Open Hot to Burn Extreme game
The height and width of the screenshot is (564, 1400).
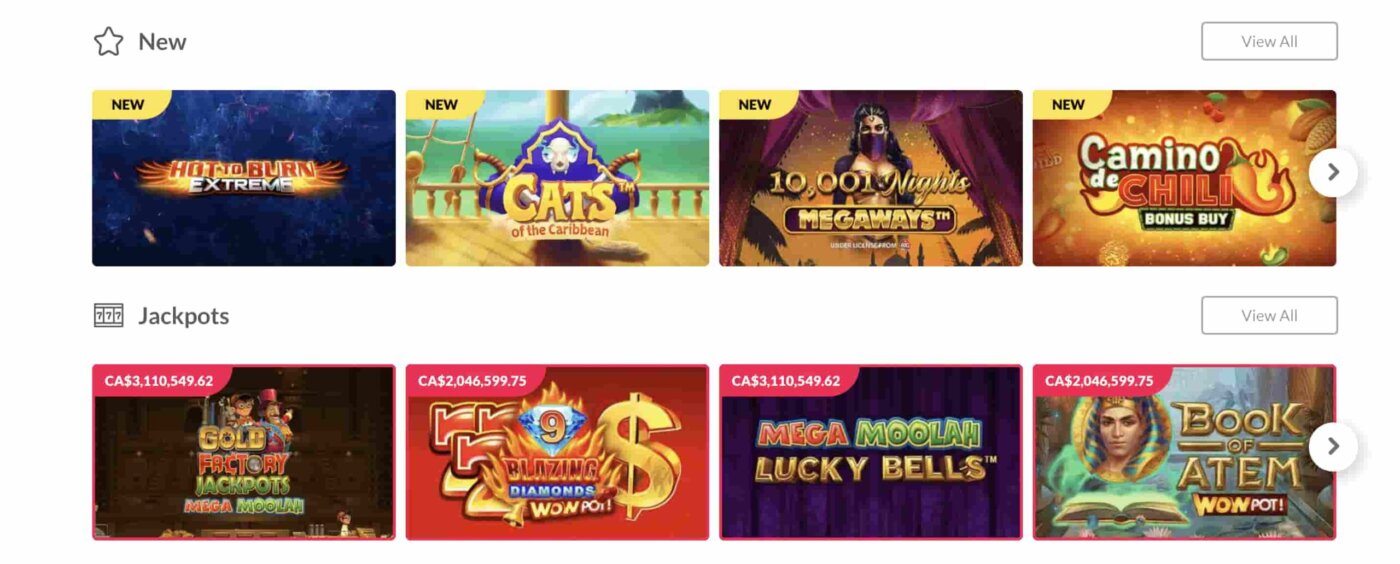244,178
